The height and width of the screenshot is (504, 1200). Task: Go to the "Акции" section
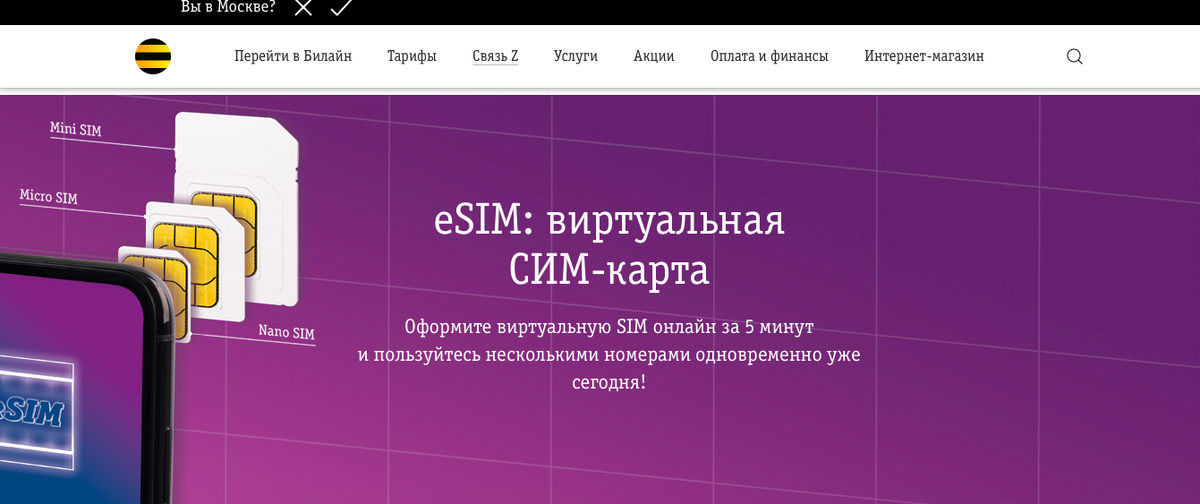pos(654,56)
